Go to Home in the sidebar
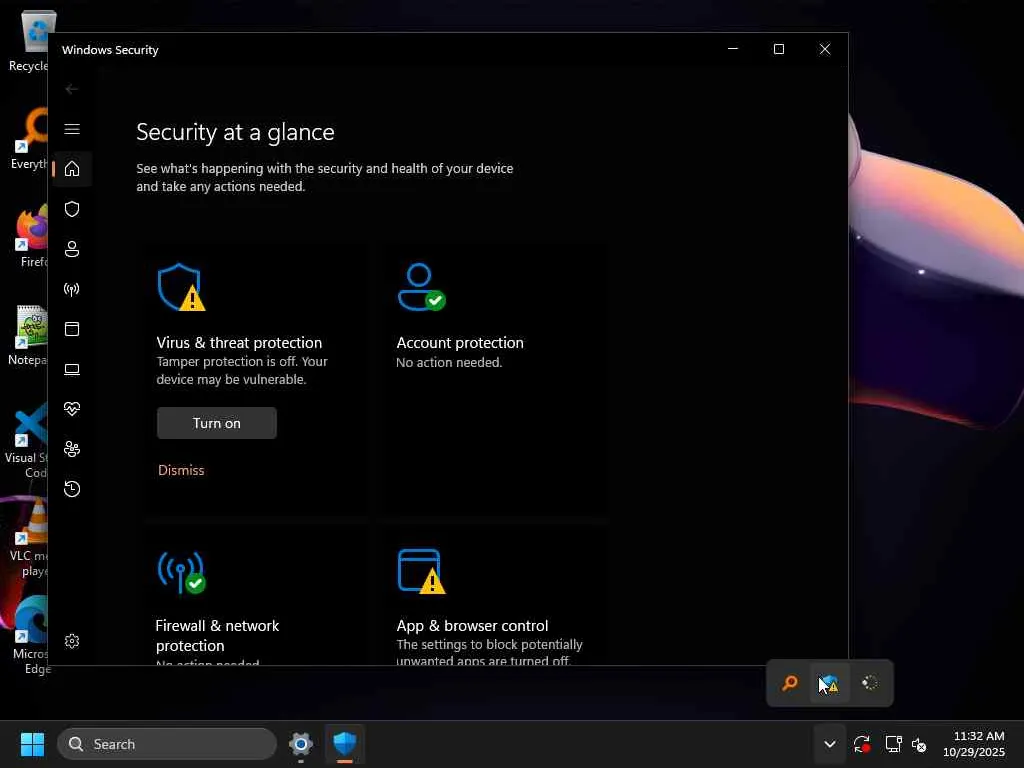The height and width of the screenshot is (768, 1024). click(x=72, y=168)
